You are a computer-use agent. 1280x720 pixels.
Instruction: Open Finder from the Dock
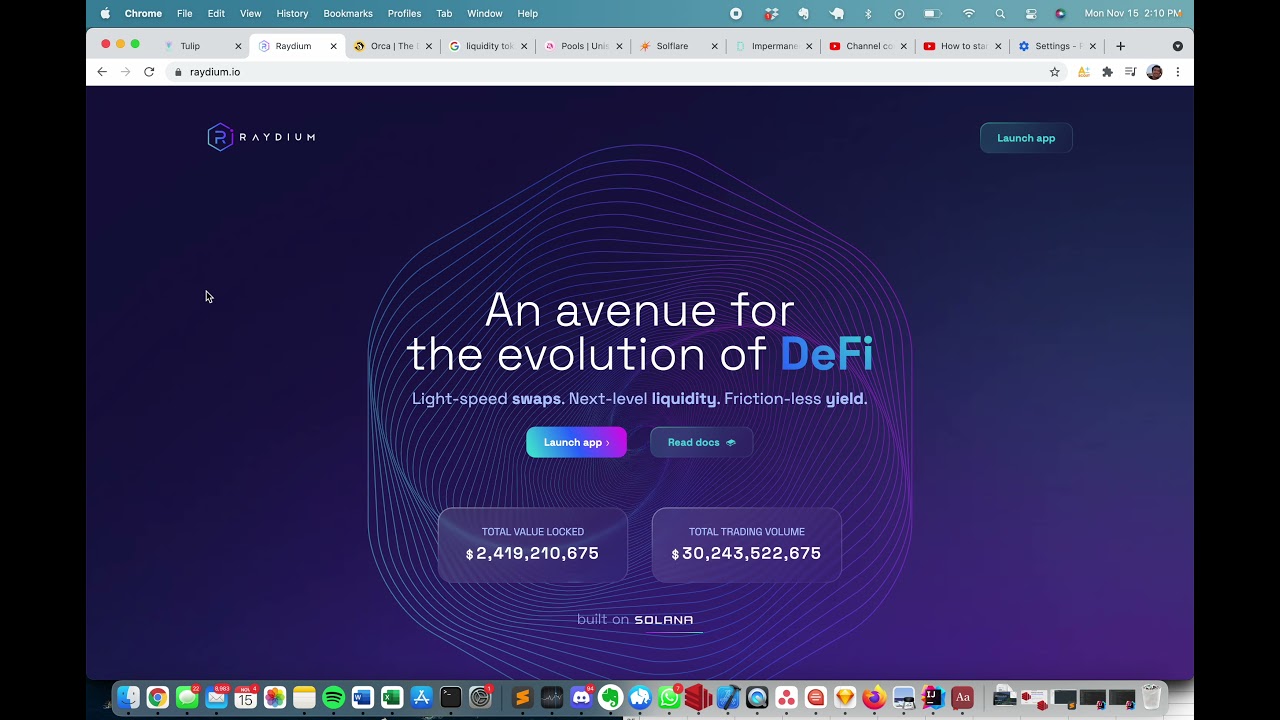(128, 697)
